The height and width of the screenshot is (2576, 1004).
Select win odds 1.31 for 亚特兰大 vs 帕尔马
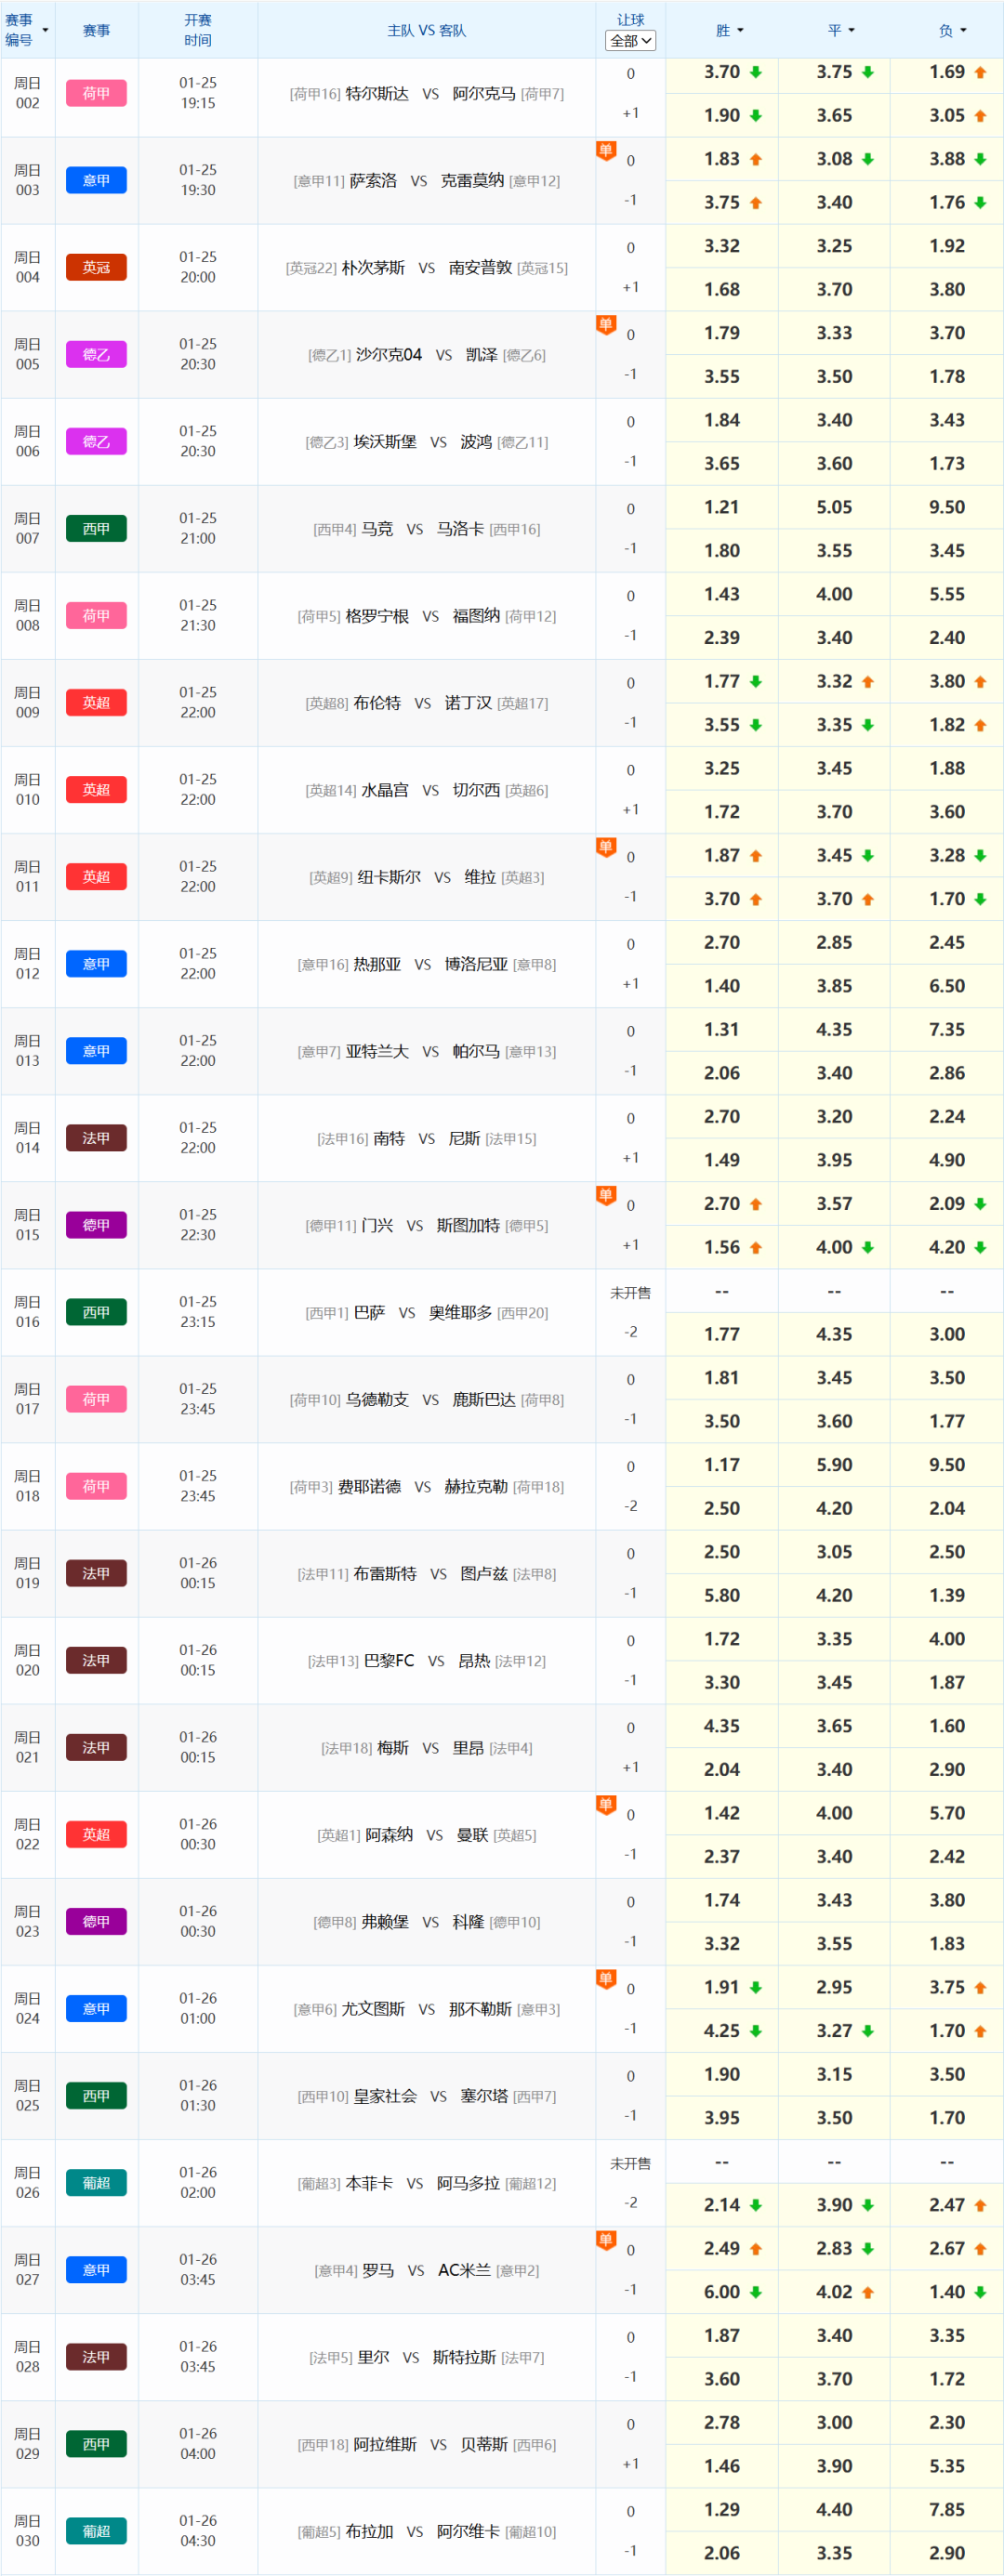coord(722,1029)
